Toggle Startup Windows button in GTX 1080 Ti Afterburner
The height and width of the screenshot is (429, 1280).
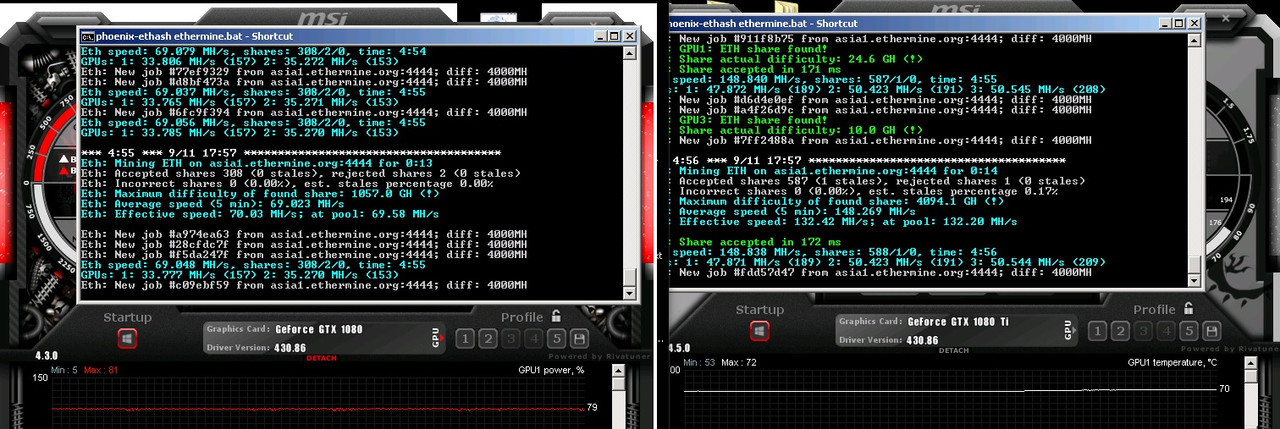[760, 330]
